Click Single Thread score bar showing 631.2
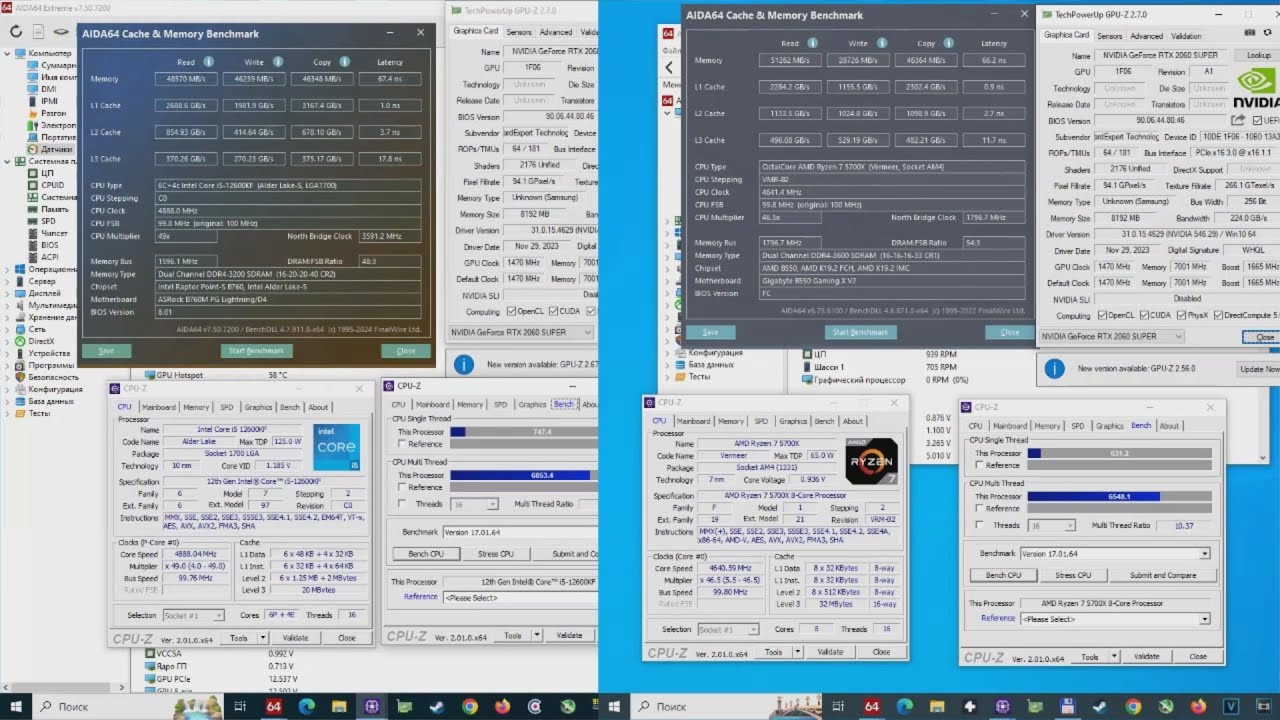Viewport: 1280px width, 720px height. click(1119, 453)
